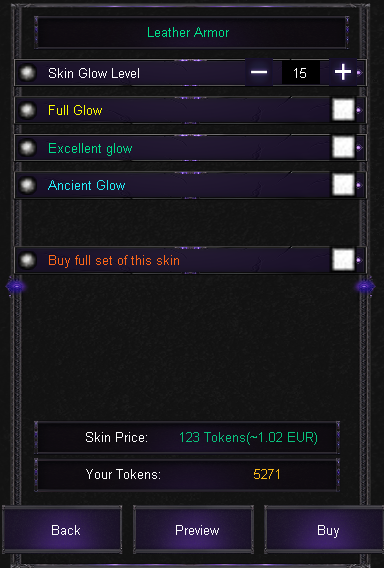Click the purple gem on left frame

16,287
